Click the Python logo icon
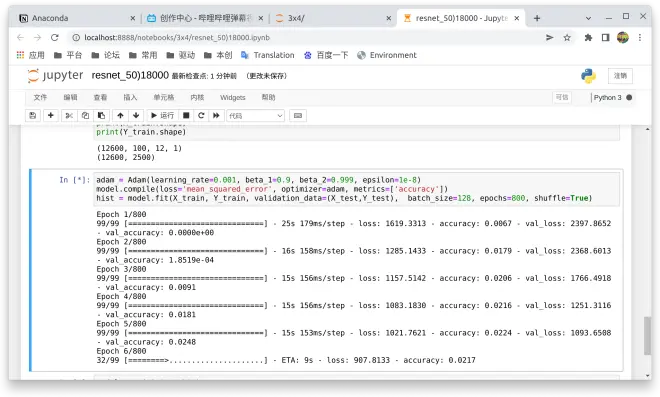Image resolution: width=660 pixels, height=397 pixels. tap(588, 76)
